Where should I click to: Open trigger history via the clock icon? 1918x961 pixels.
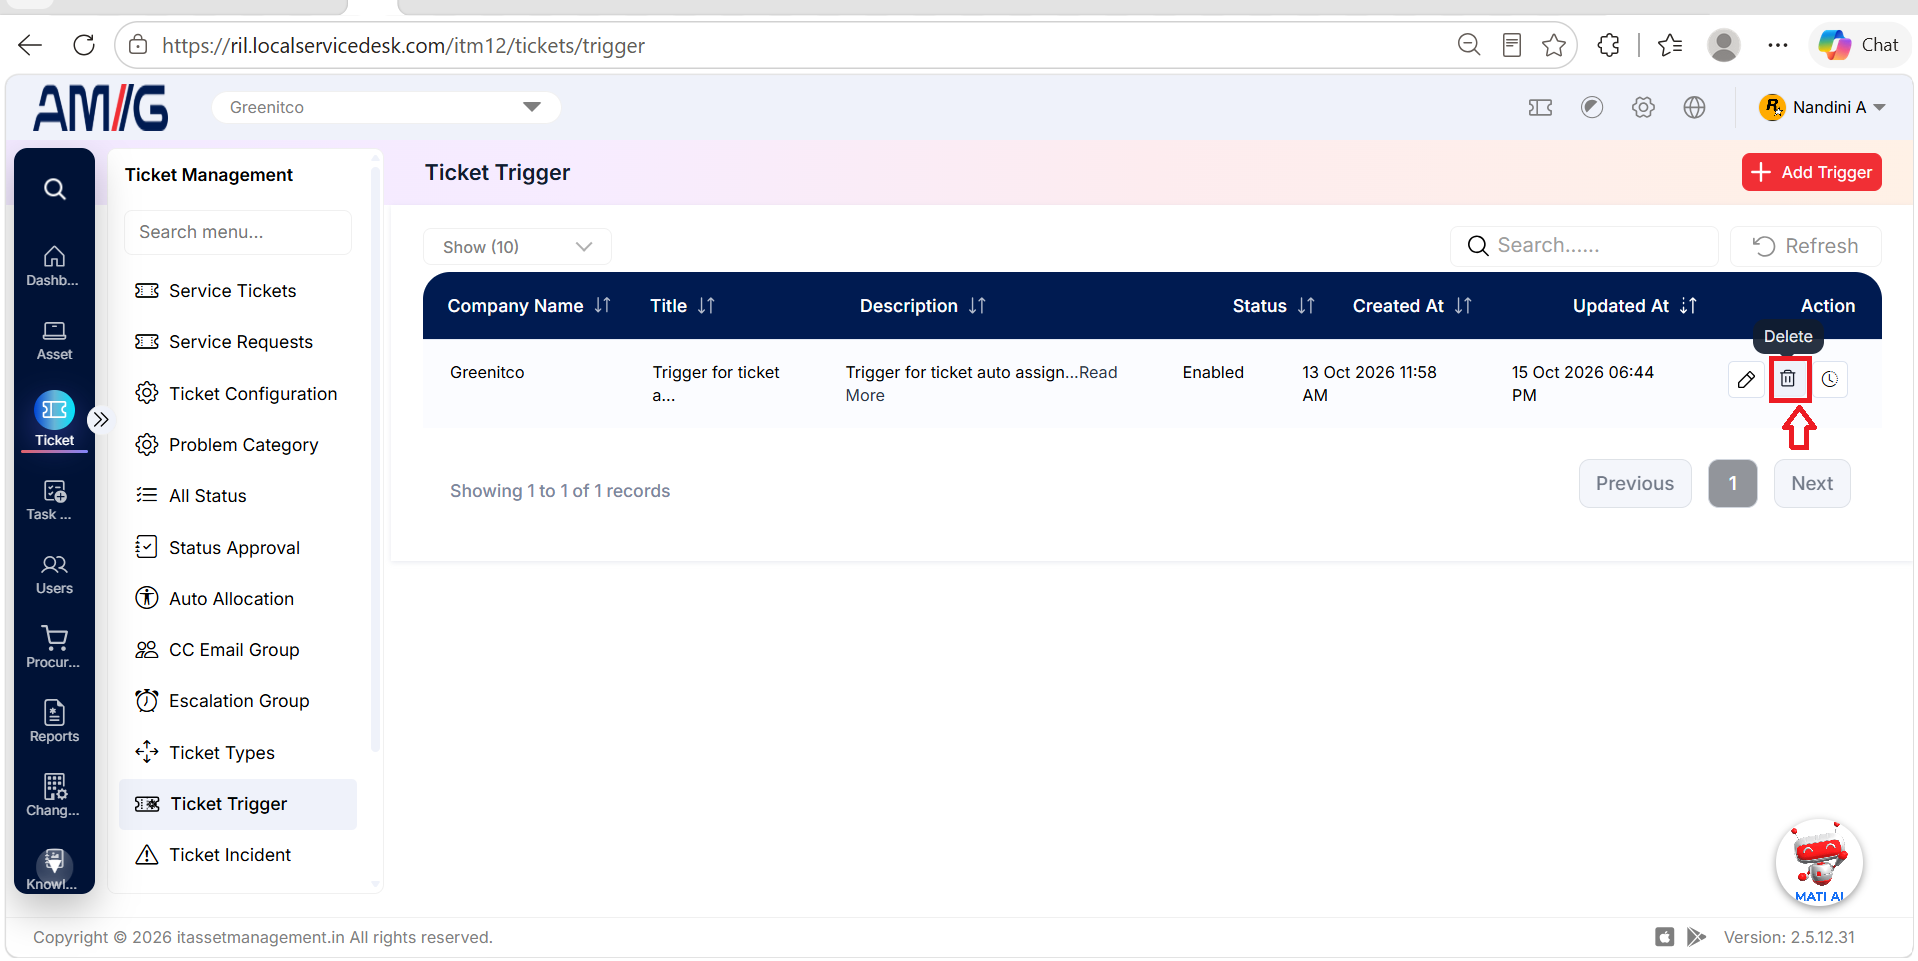click(1830, 379)
